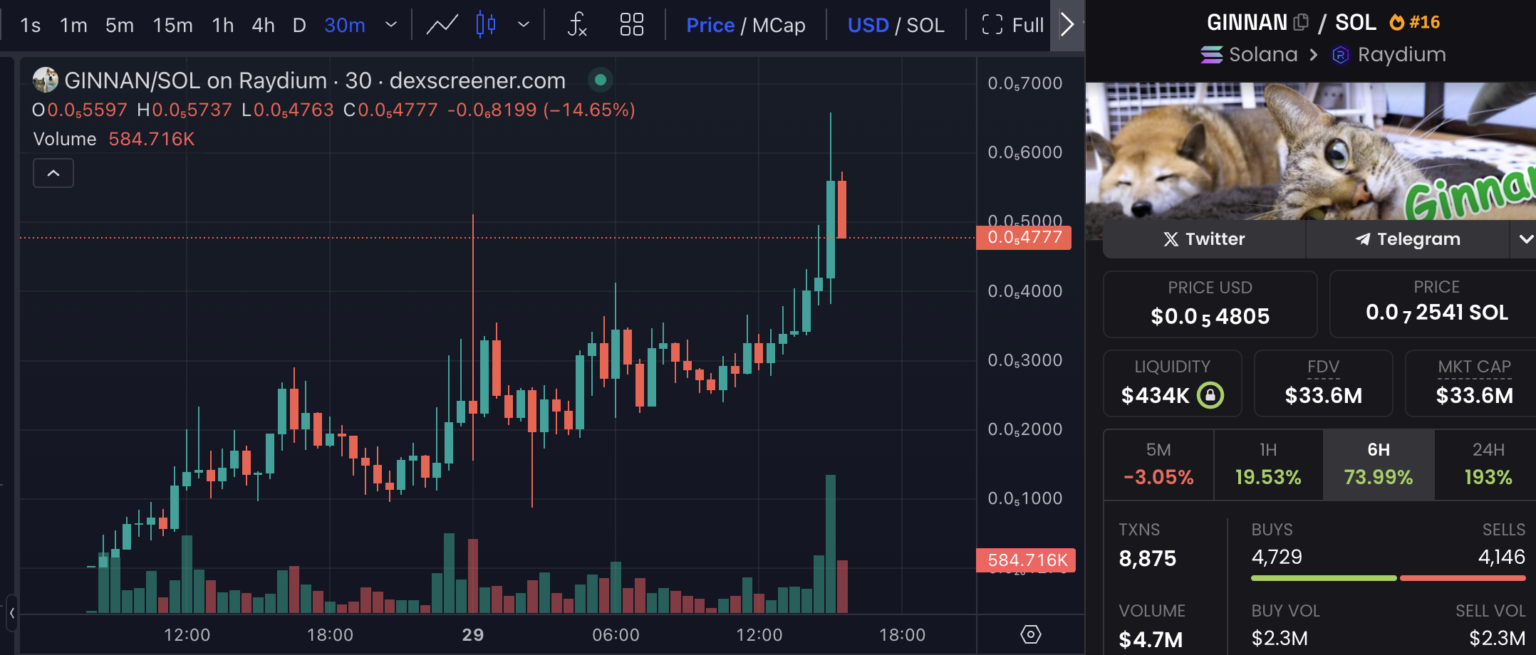This screenshot has height=655, width=1536.
Task: Select the line chart type icon
Action: (x=442, y=25)
